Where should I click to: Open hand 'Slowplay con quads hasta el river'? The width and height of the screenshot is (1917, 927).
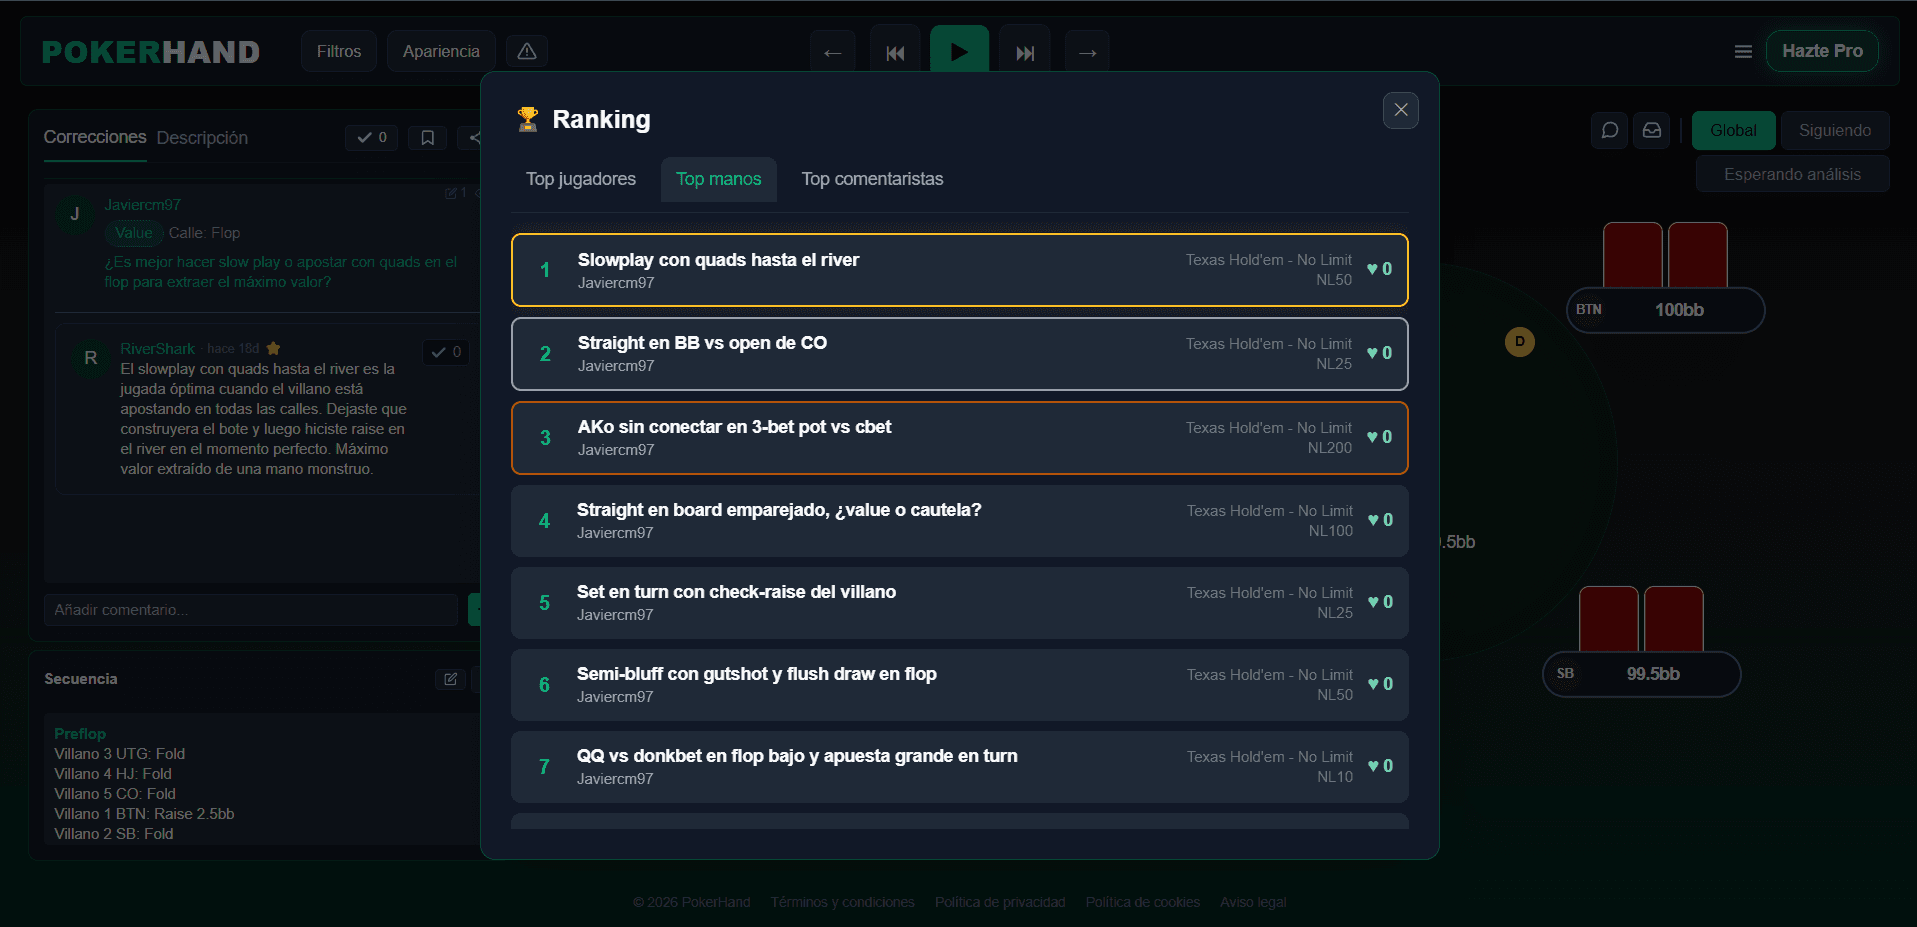click(959, 270)
